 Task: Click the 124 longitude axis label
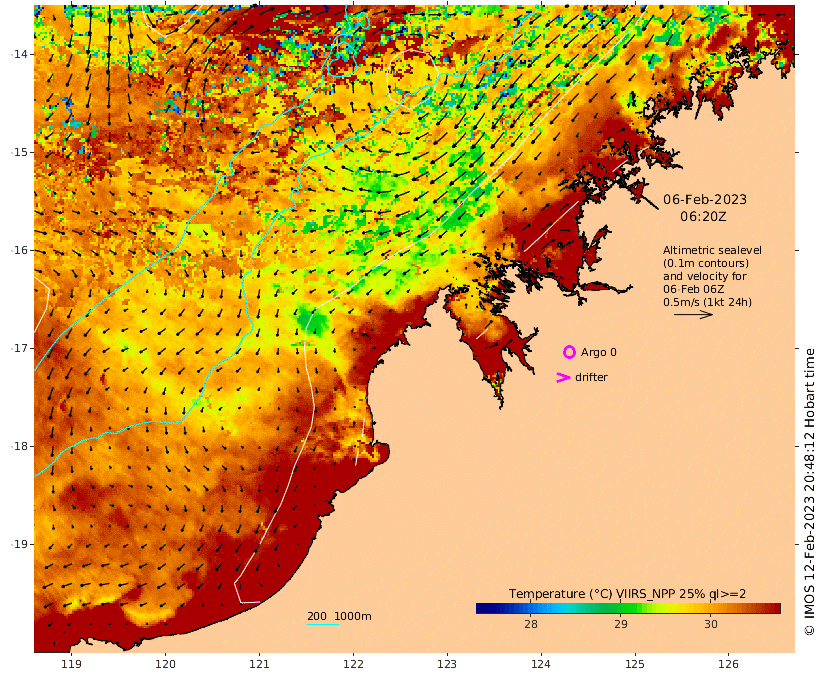(x=541, y=664)
